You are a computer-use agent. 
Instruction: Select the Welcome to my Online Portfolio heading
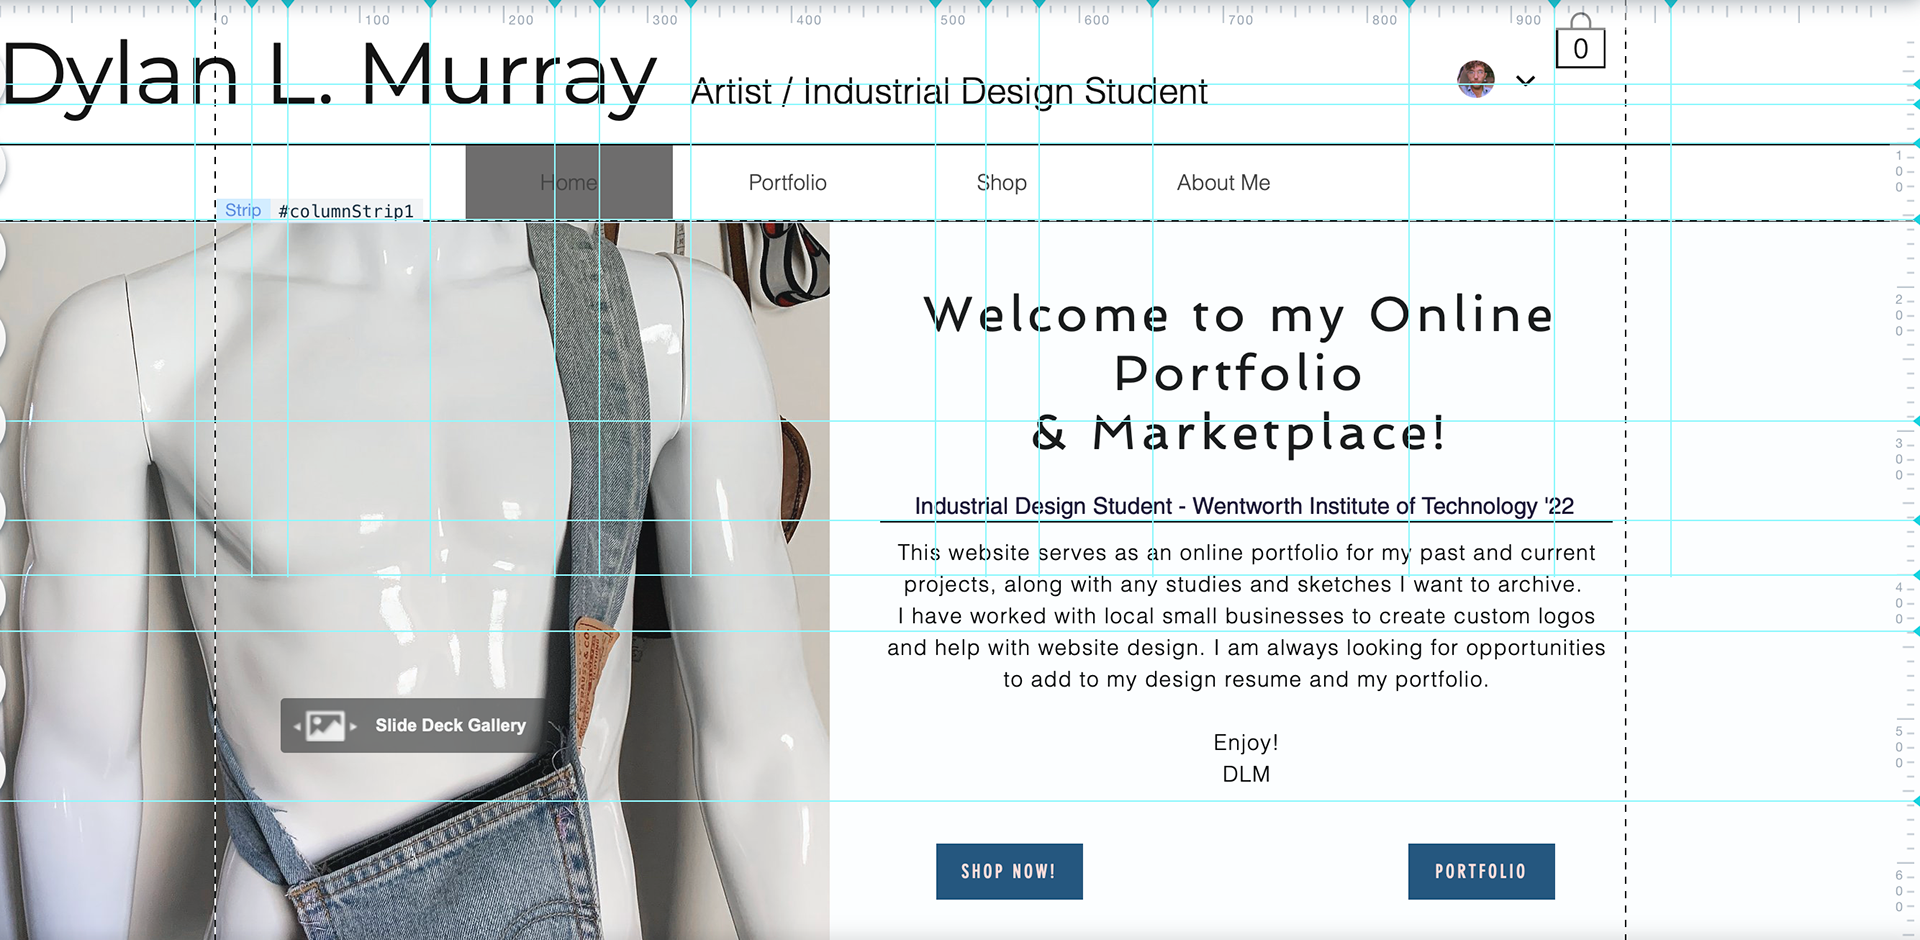[1239, 373]
